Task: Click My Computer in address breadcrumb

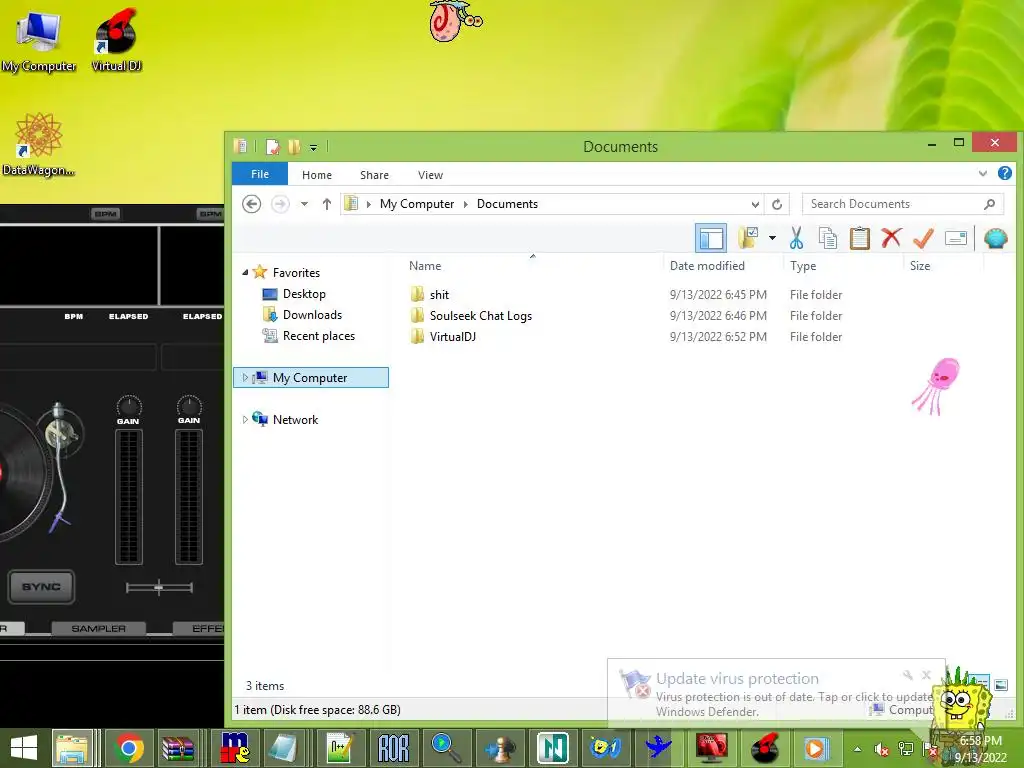Action: pyautogui.click(x=417, y=204)
